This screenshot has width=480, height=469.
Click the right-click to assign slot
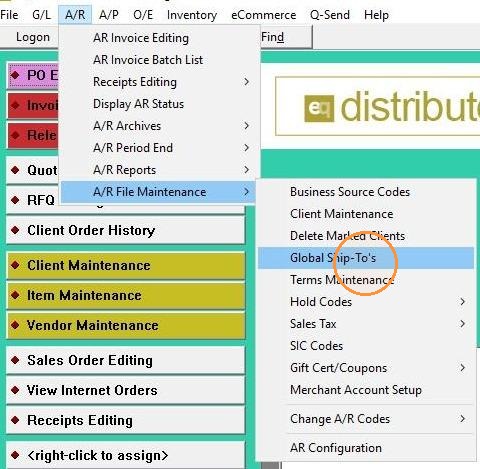pyautogui.click(x=126, y=455)
